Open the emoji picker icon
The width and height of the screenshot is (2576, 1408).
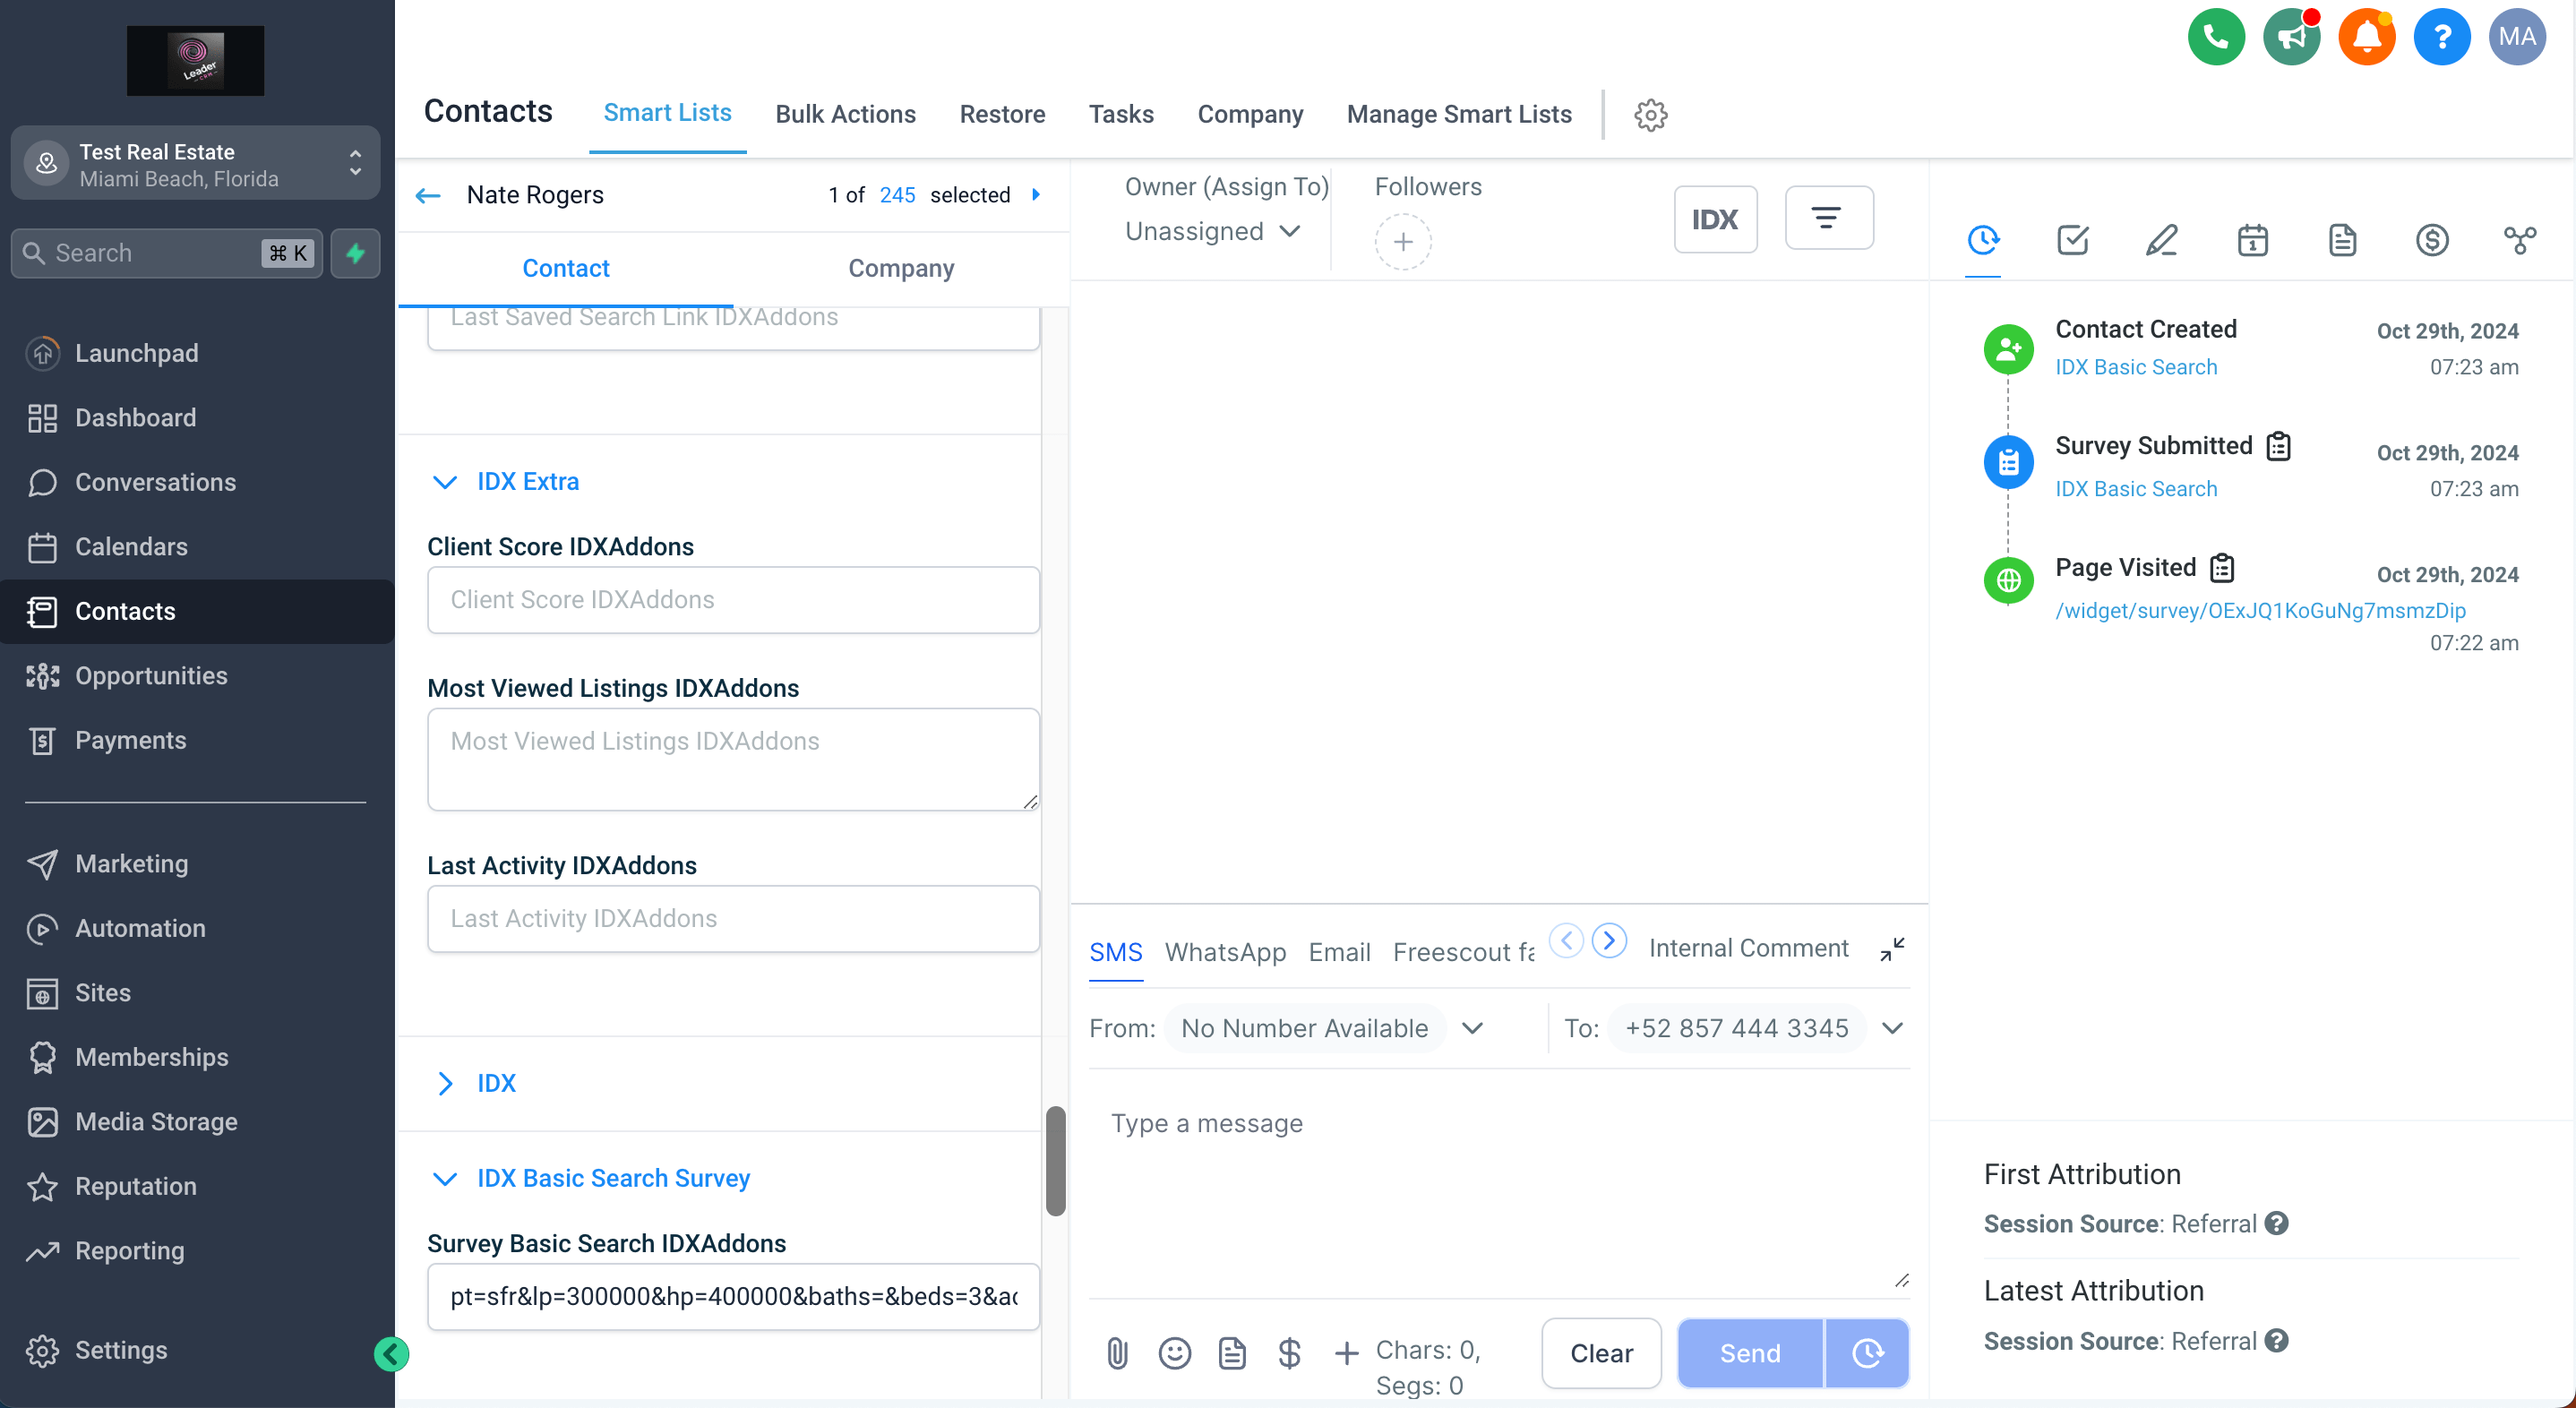1174,1353
